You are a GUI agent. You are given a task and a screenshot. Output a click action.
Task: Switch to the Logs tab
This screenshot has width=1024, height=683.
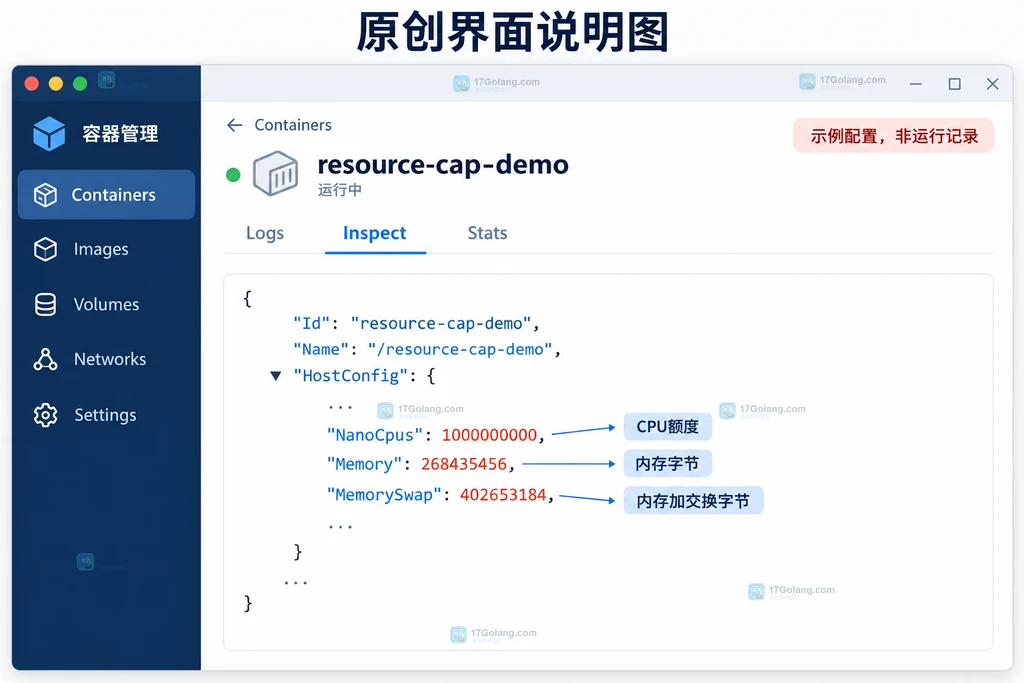tap(264, 233)
